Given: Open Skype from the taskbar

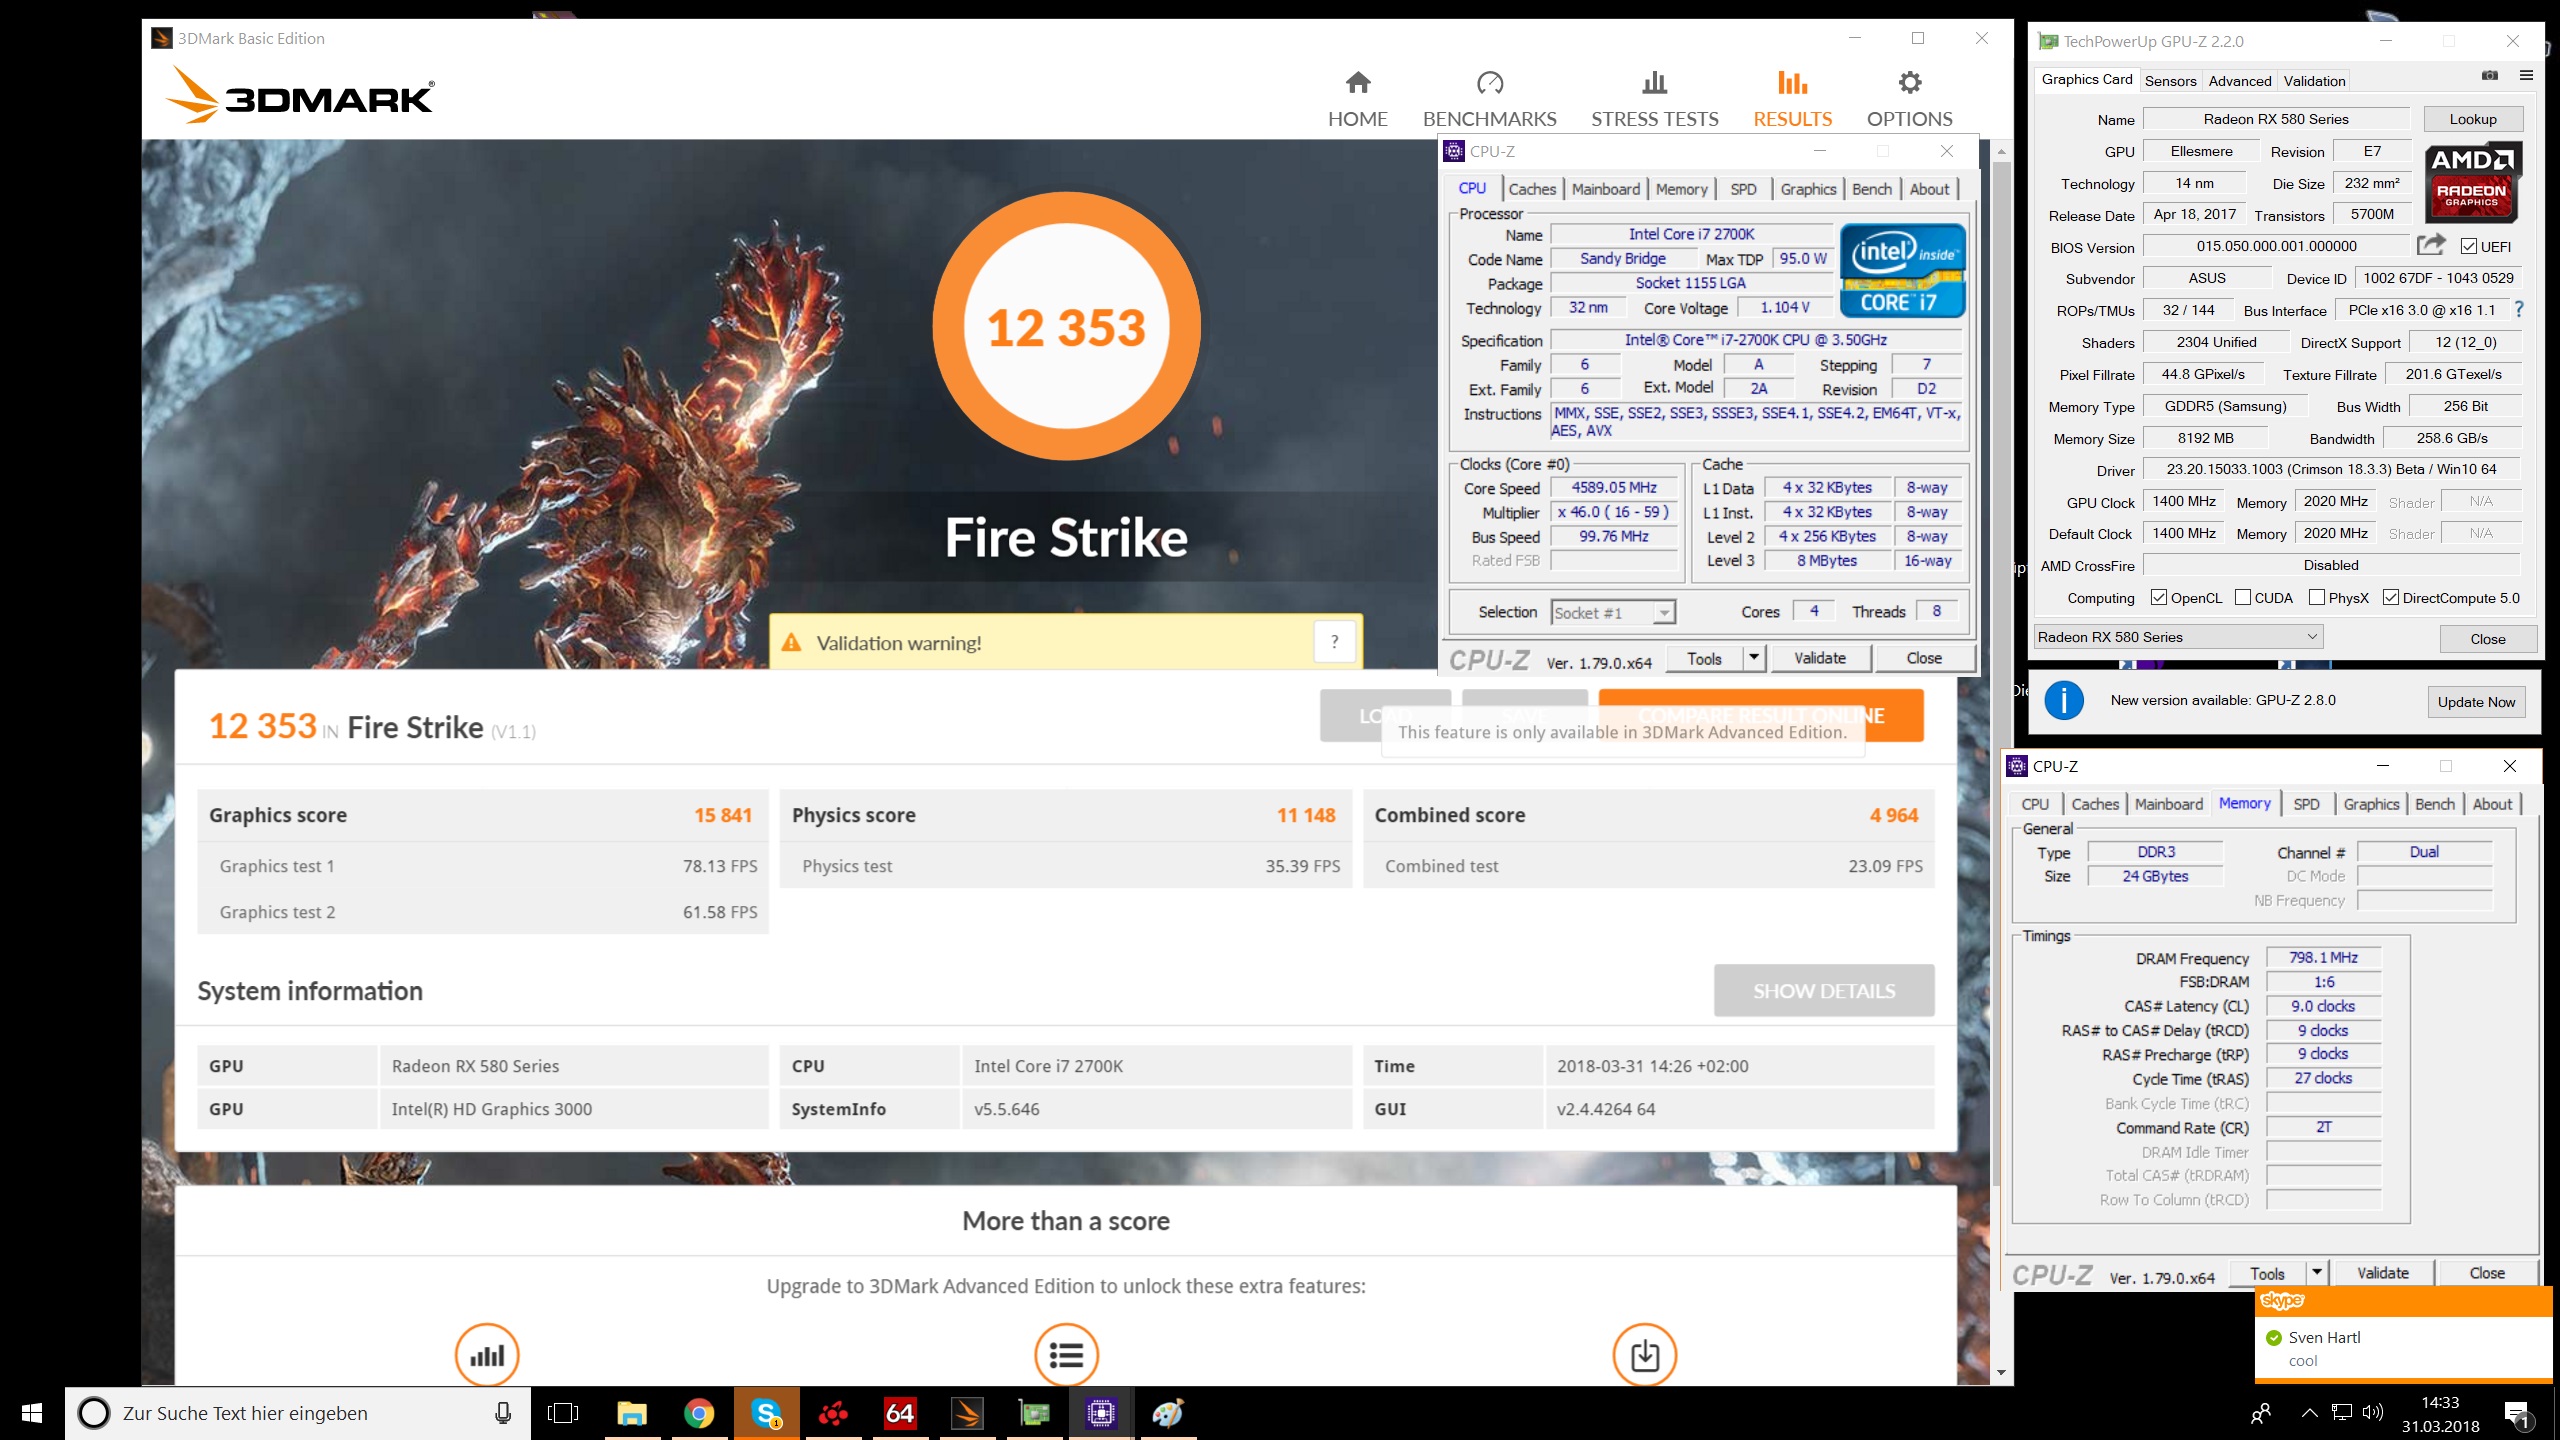Looking at the screenshot, I should pos(767,1413).
